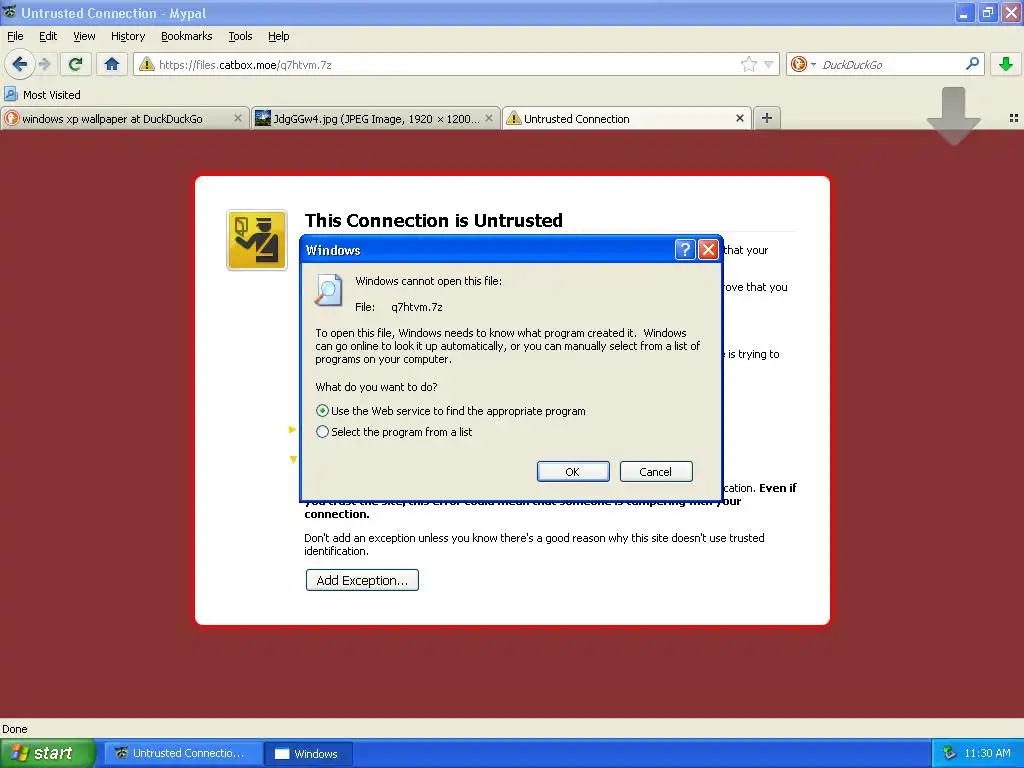Close the Untrusted Connection tab
This screenshot has height=768, width=1024.
[x=739, y=118]
